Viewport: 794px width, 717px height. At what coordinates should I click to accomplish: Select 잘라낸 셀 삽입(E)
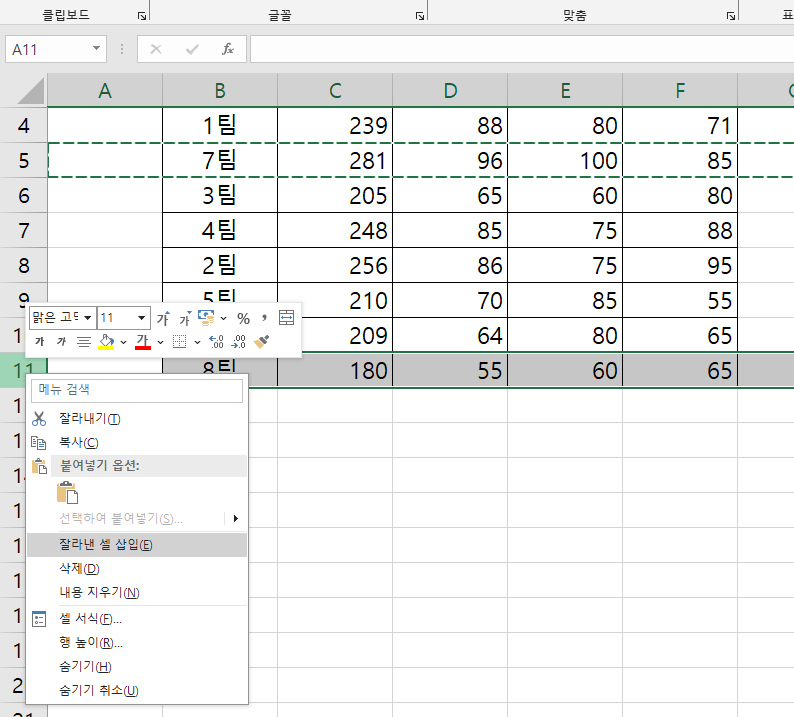tap(137, 545)
